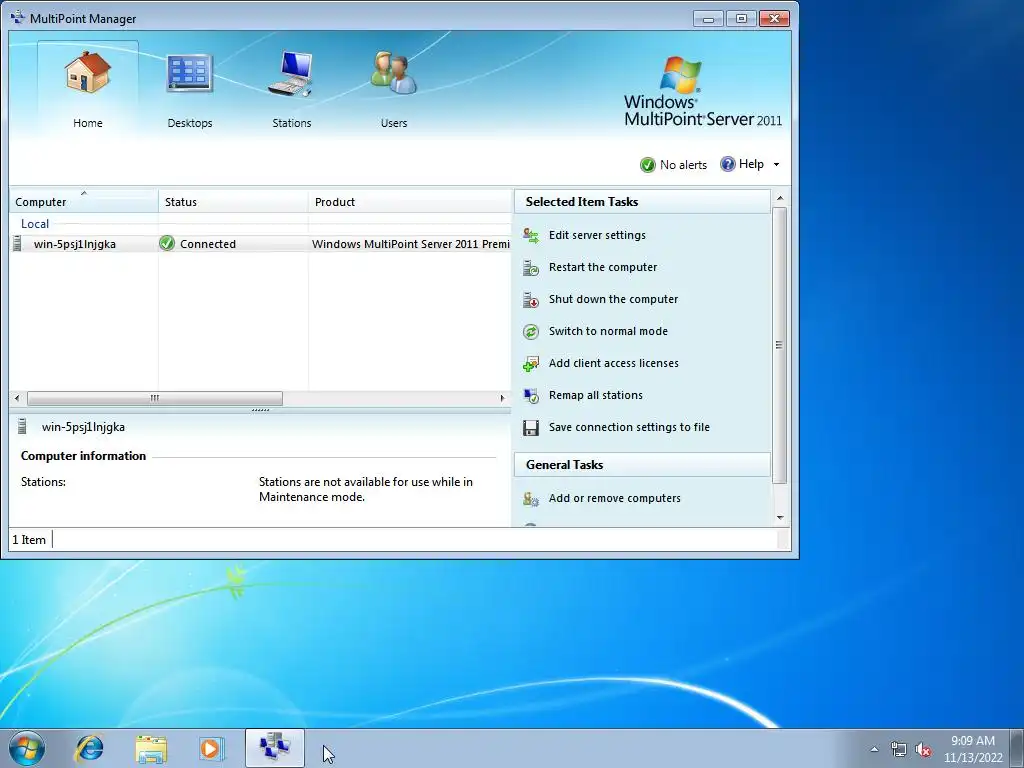Select server icon beside win-5psj1lnjgka row
This screenshot has width=1024, height=768.
click(18, 244)
